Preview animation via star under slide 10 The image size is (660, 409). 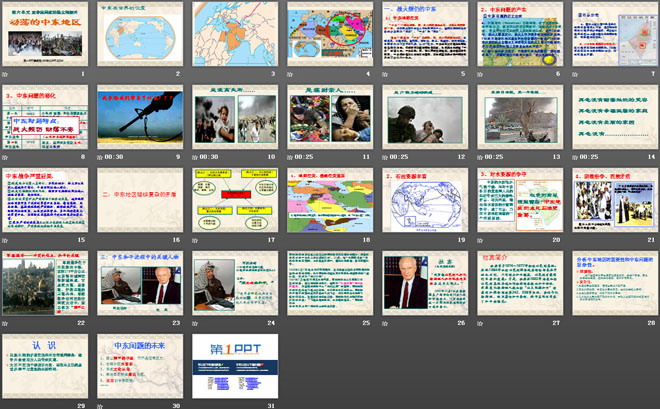click(x=195, y=157)
